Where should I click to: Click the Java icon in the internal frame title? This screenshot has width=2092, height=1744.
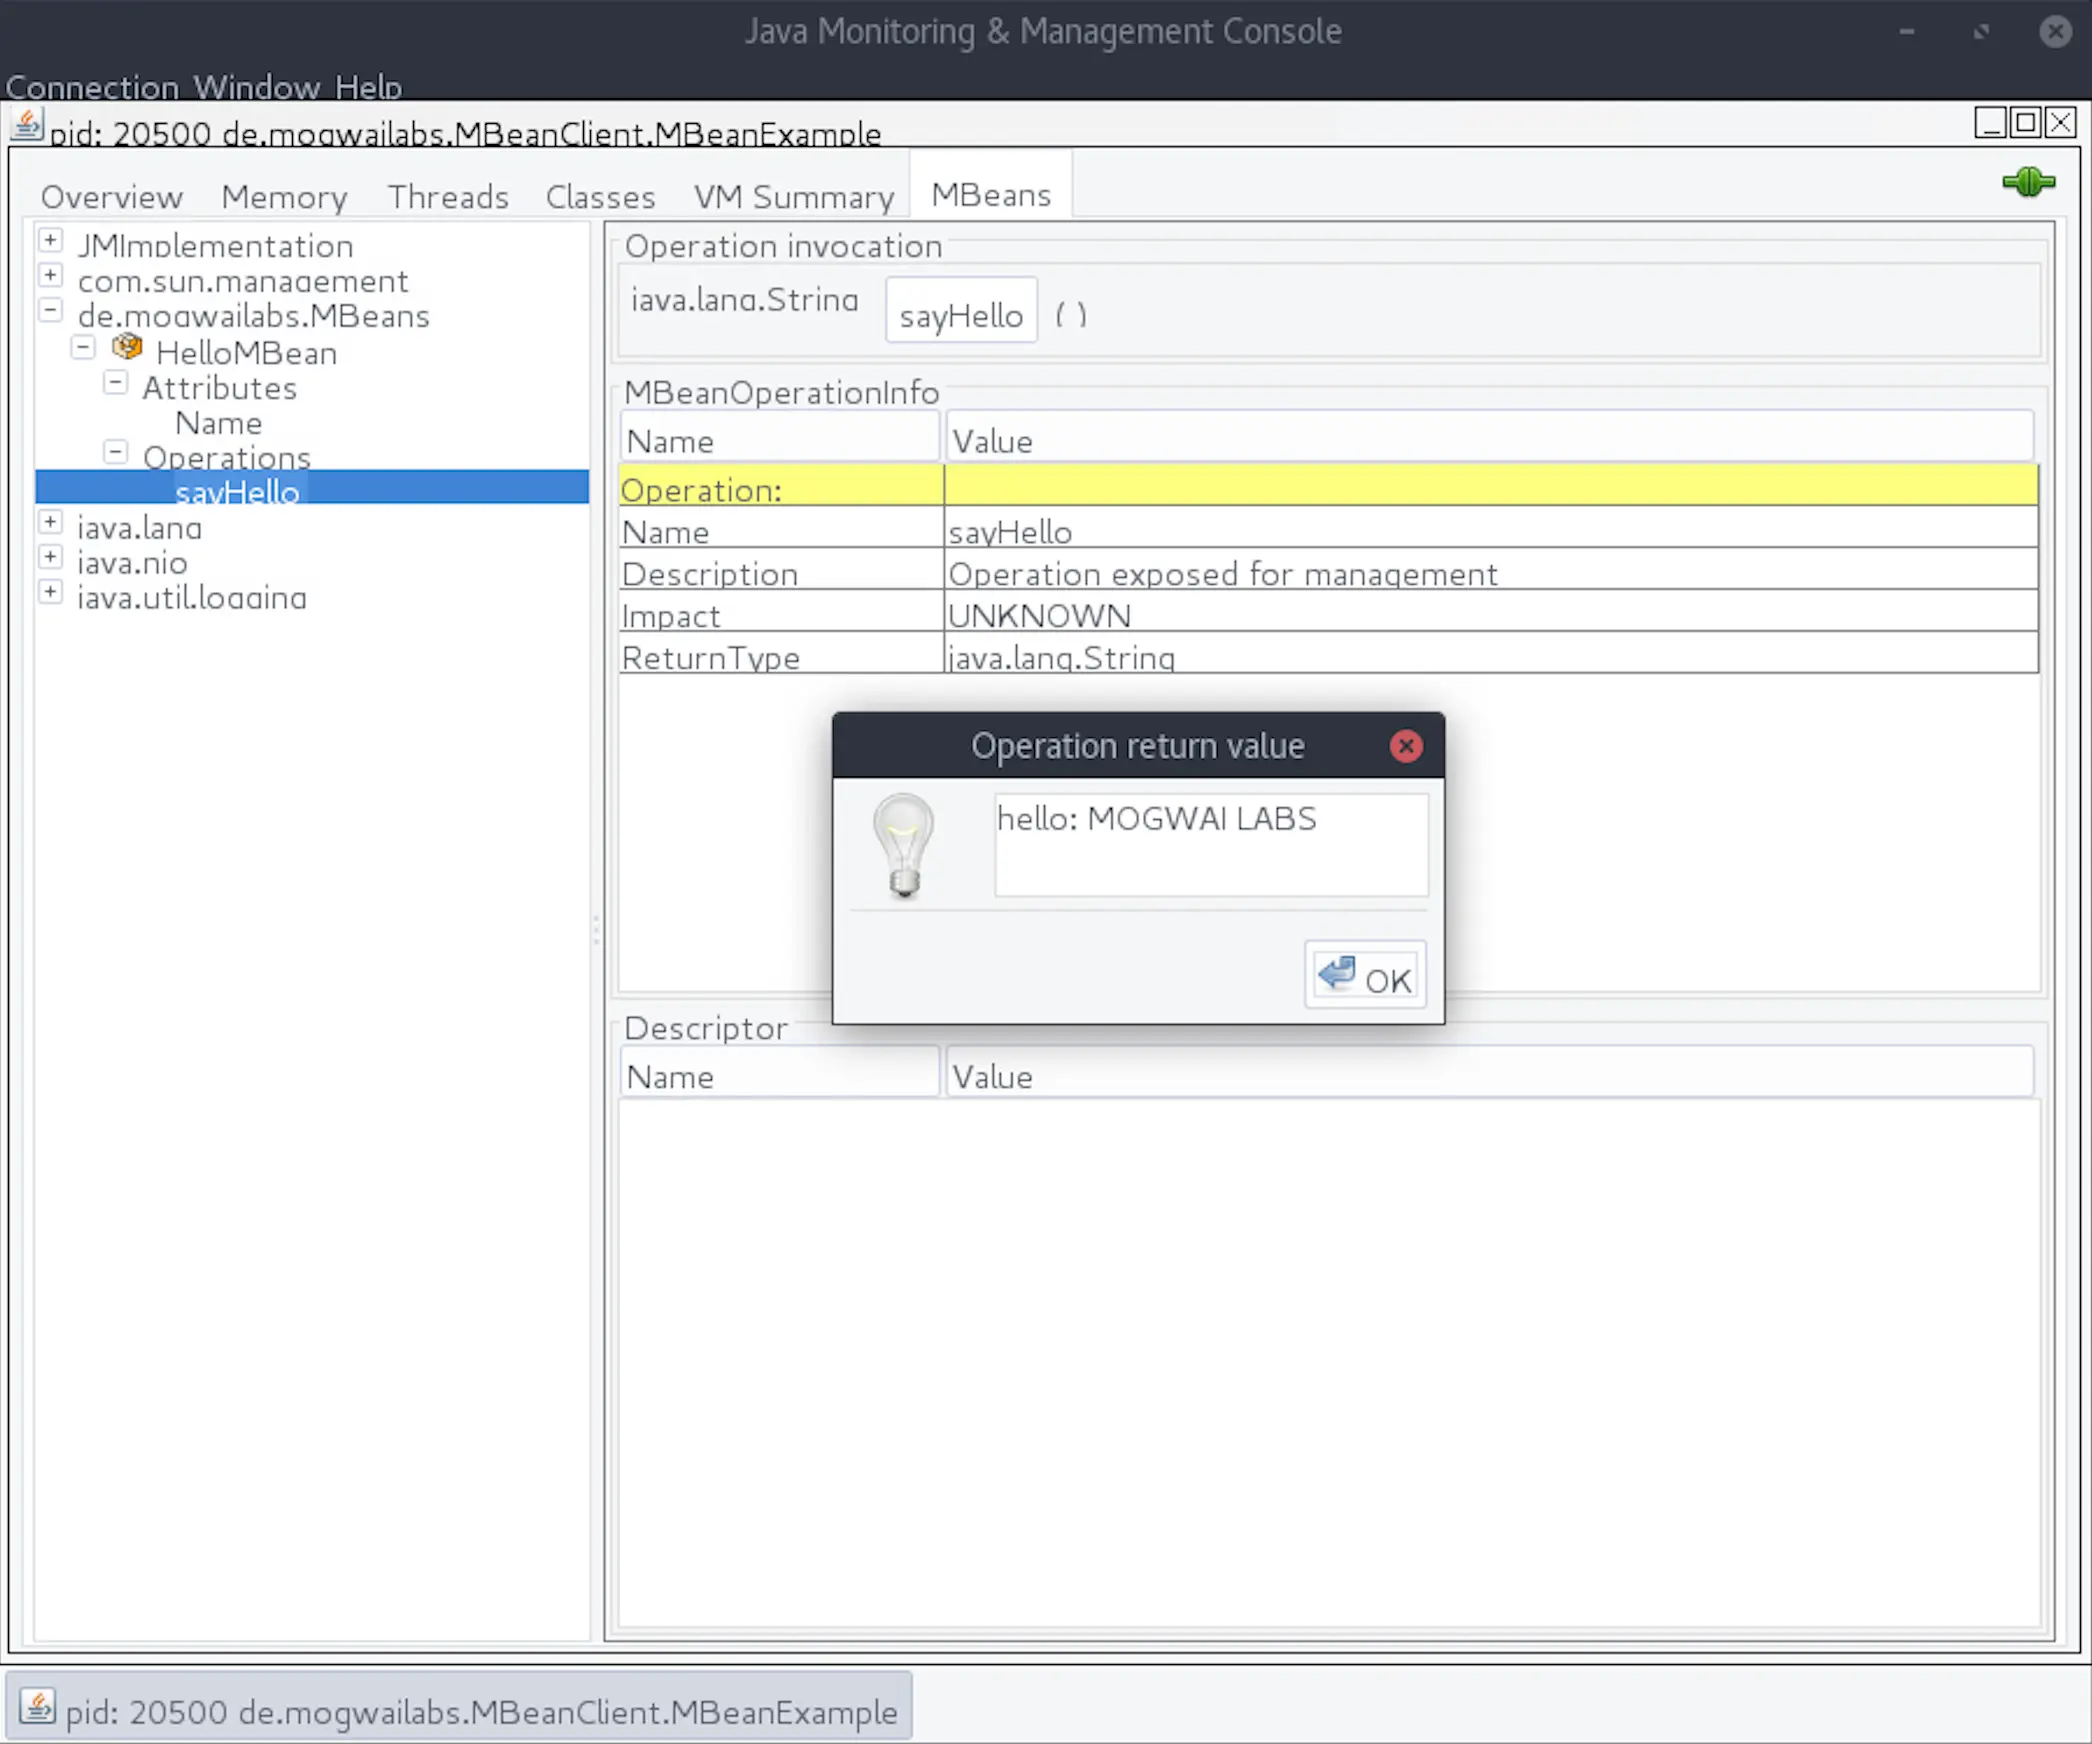(27, 126)
